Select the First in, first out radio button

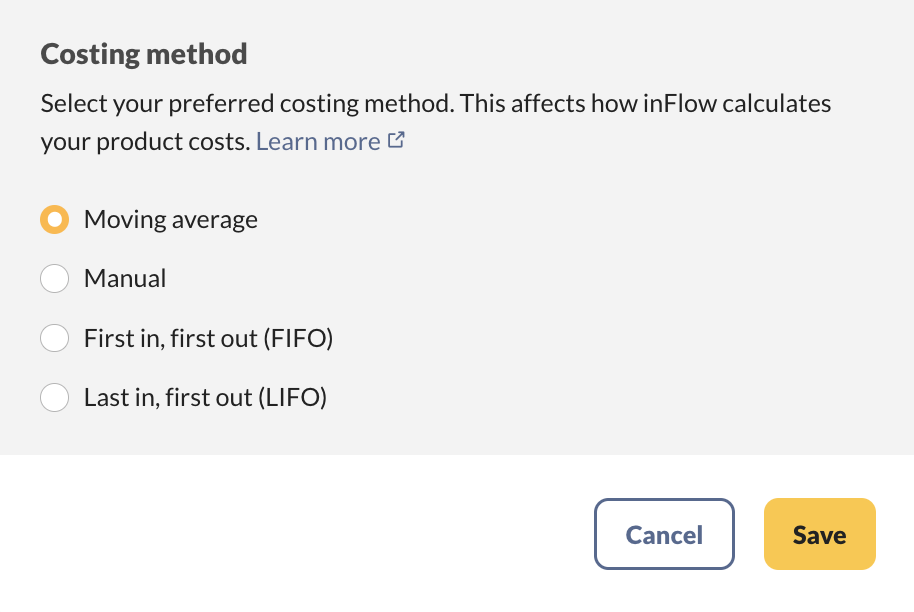point(54,339)
